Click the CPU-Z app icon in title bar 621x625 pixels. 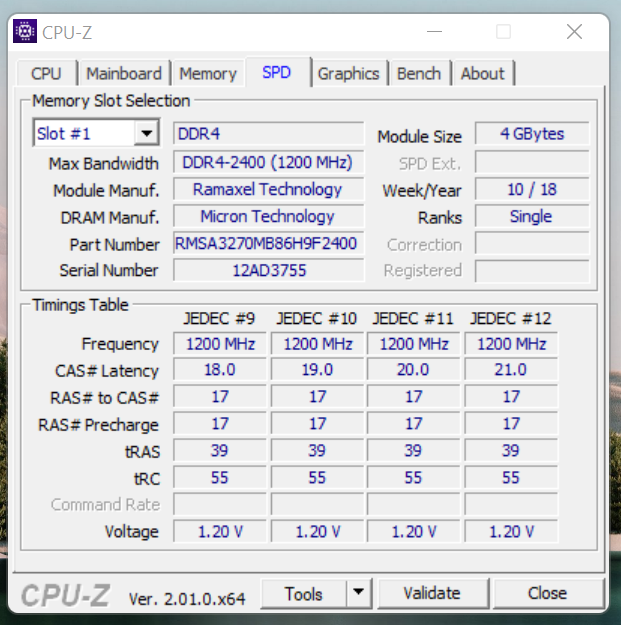23,32
